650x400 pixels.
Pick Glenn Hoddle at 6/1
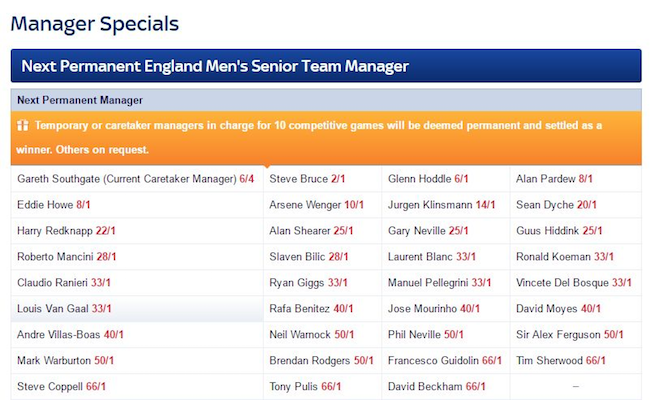pyautogui.click(x=446, y=179)
